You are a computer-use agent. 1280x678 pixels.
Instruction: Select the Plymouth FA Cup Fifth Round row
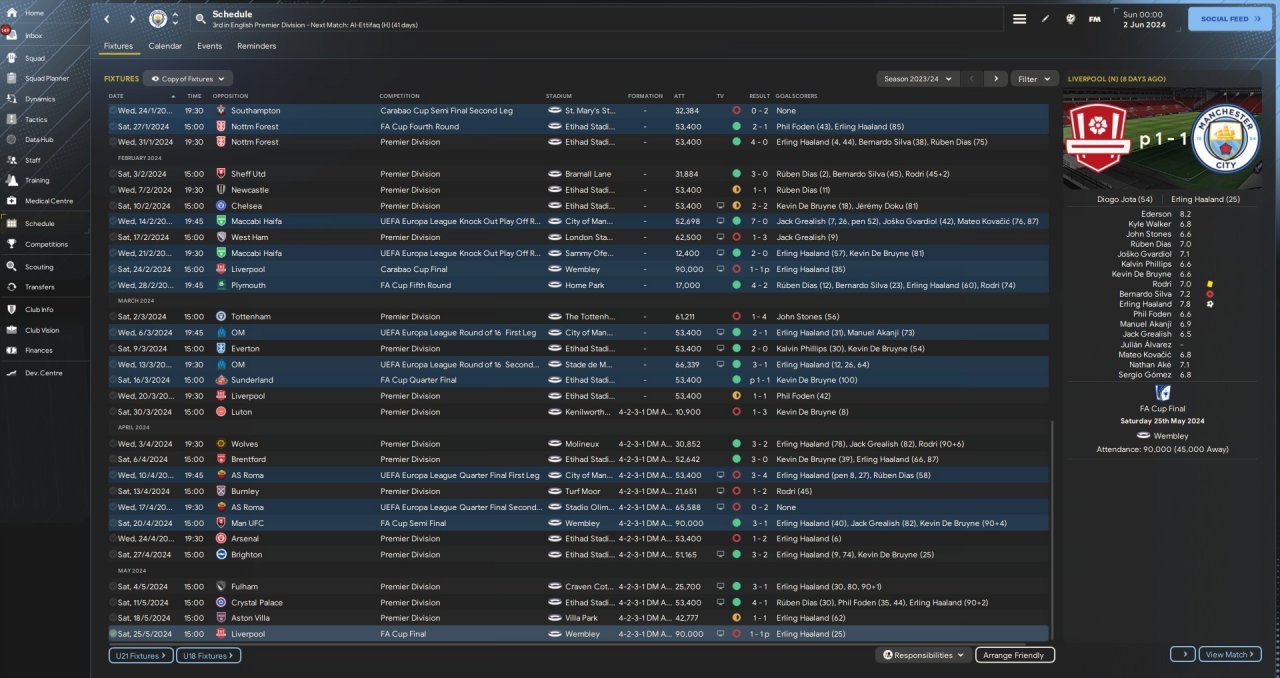[578, 285]
